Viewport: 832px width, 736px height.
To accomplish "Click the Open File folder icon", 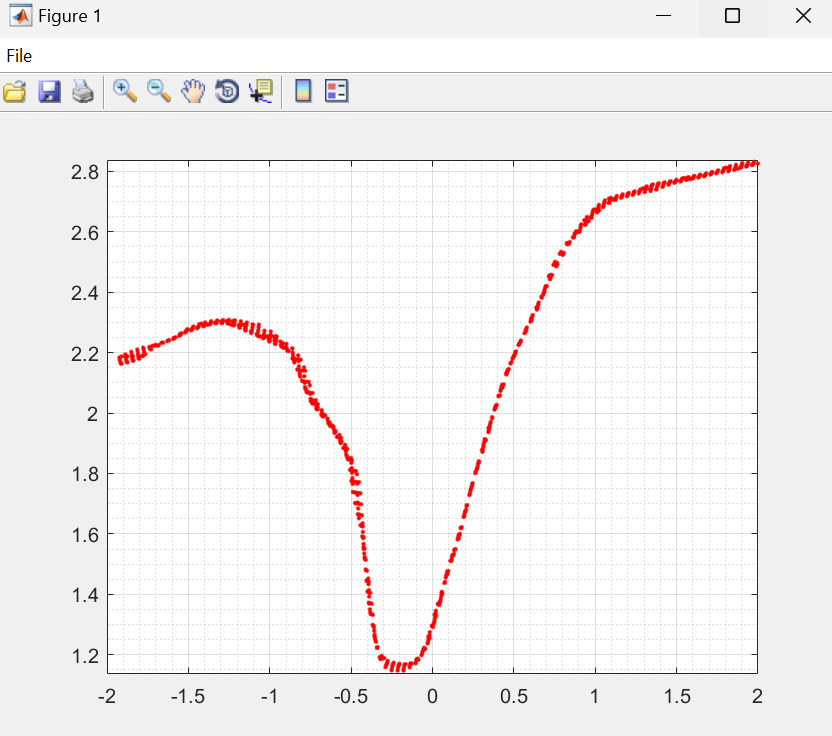I will [x=15, y=92].
